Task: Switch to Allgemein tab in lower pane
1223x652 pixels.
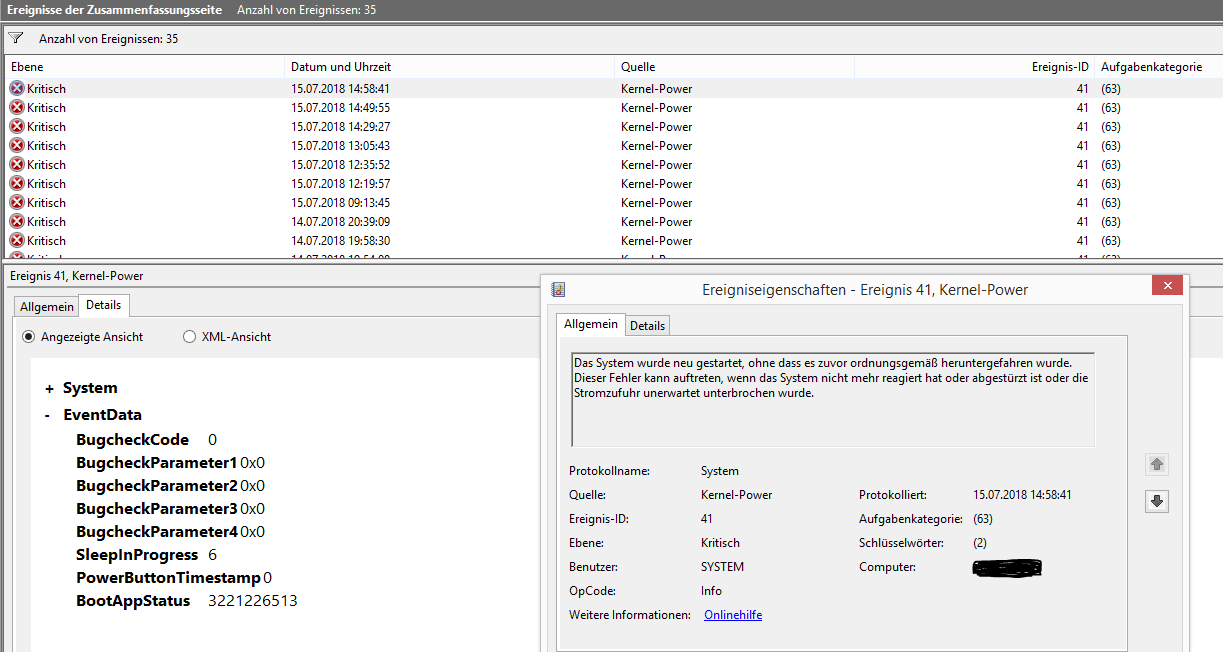Action: tap(47, 307)
